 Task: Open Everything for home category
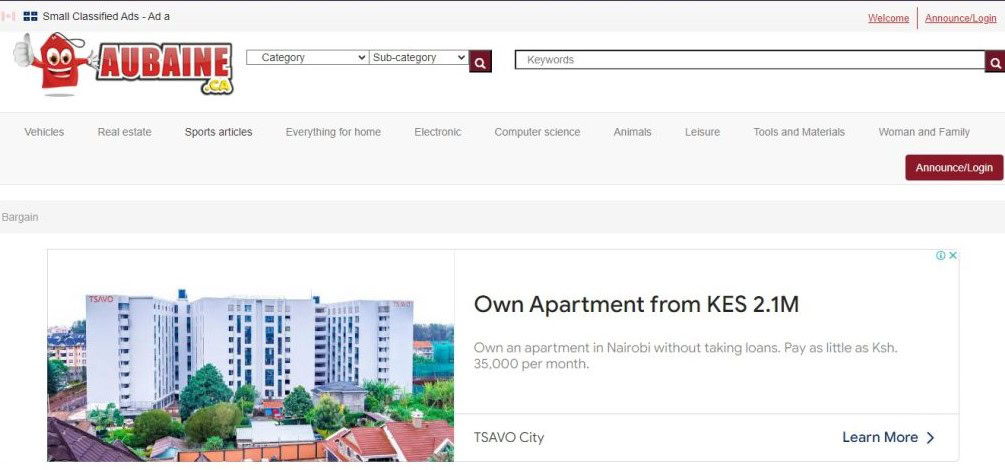(333, 132)
